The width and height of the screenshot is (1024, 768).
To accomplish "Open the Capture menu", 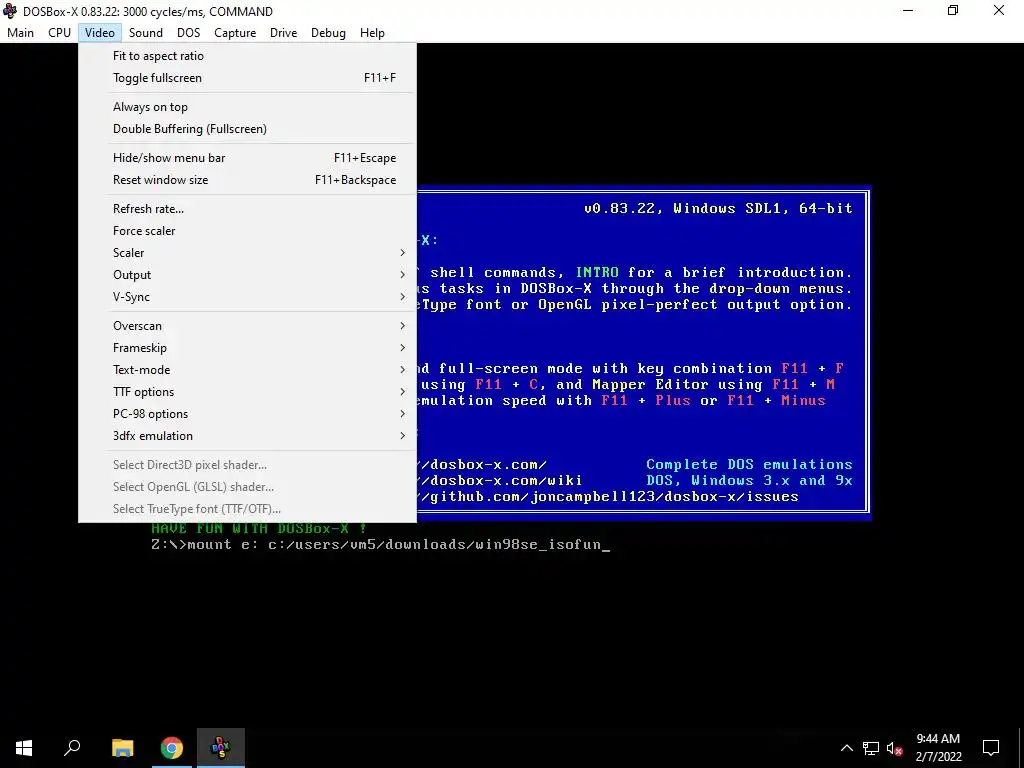I will (235, 33).
